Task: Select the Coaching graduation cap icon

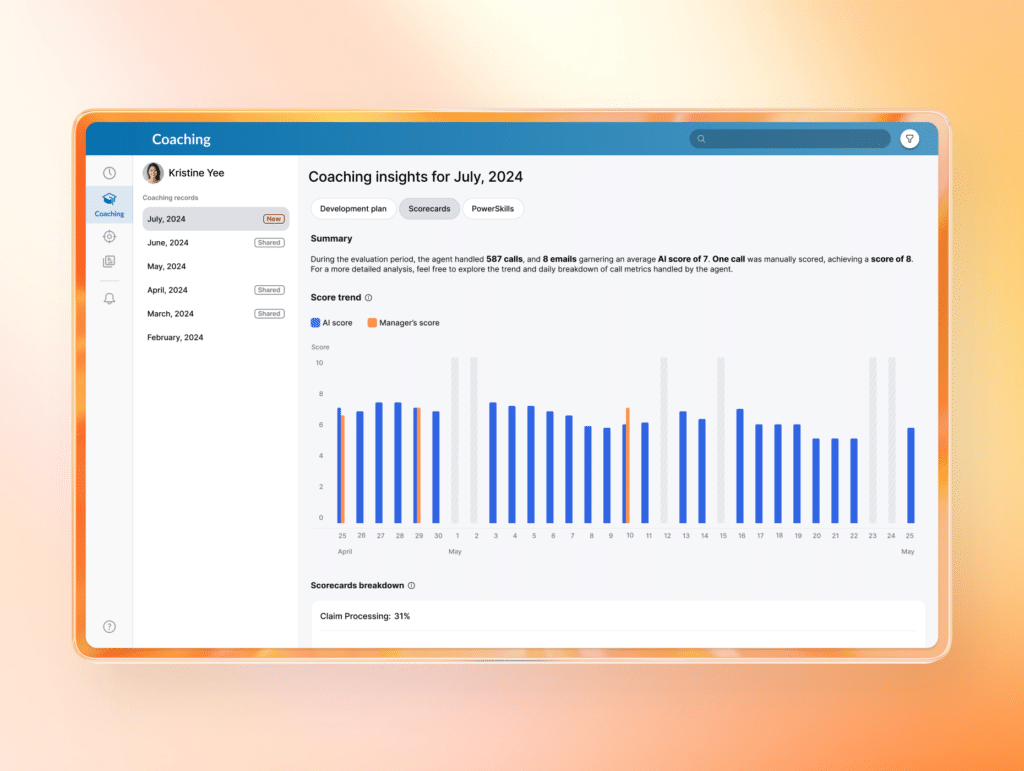Action: click(109, 199)
